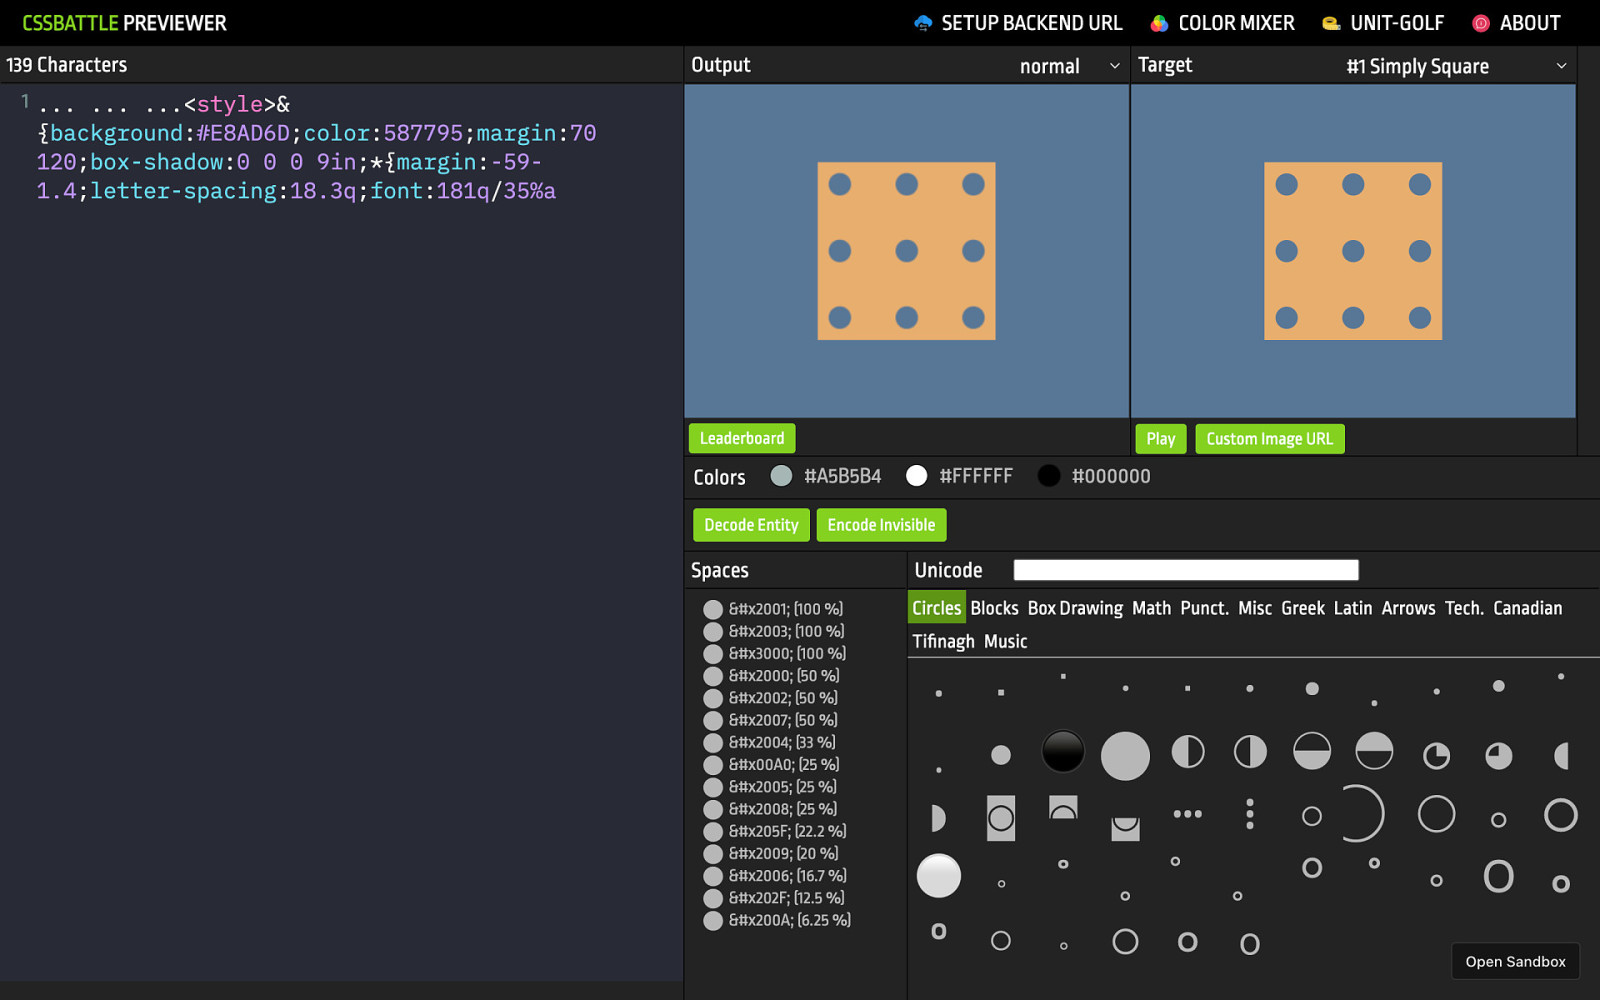This screenshot has width=1600, height=1000.
Task: Switch to the Arrows tab
Action: tap(1408, 608)
